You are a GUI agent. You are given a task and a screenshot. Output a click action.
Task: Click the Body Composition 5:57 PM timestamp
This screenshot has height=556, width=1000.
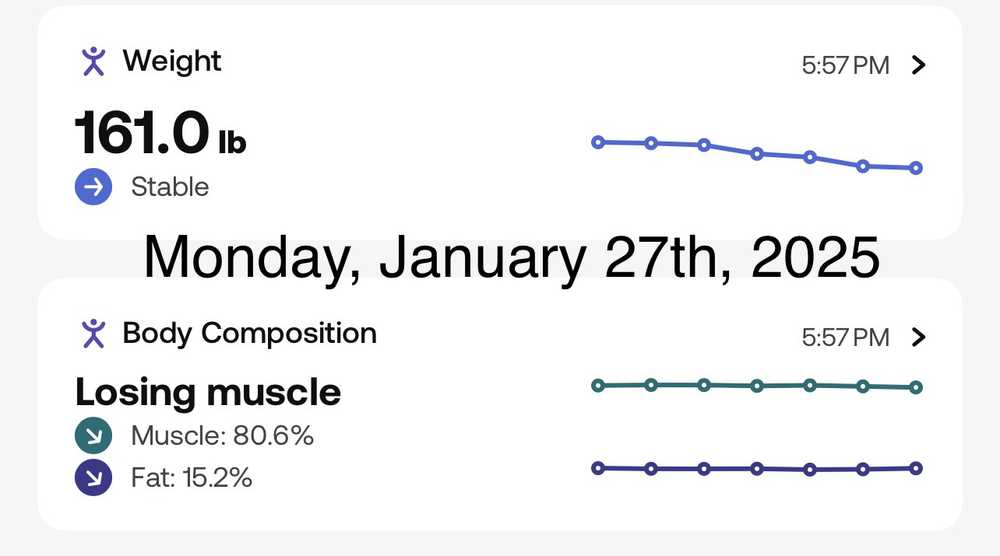pyautogui.click(x=845, y=338)
